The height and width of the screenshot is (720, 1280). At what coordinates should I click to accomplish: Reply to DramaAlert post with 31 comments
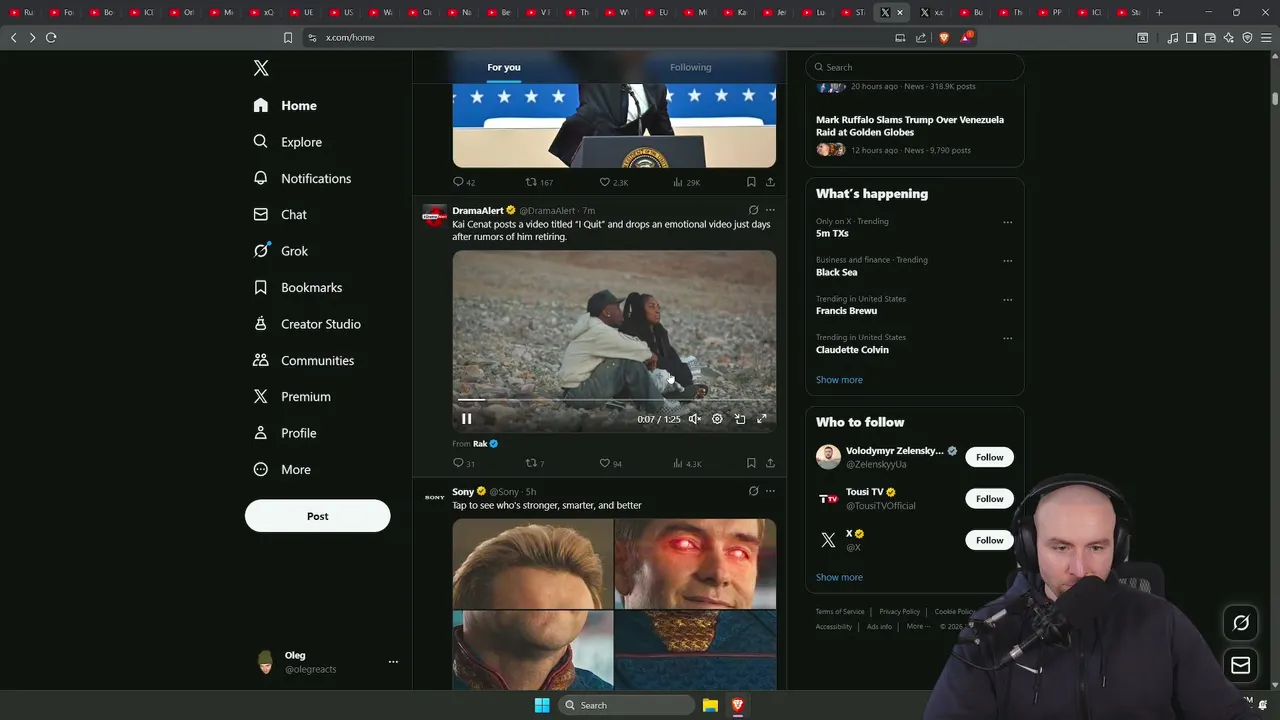point(464,463)
